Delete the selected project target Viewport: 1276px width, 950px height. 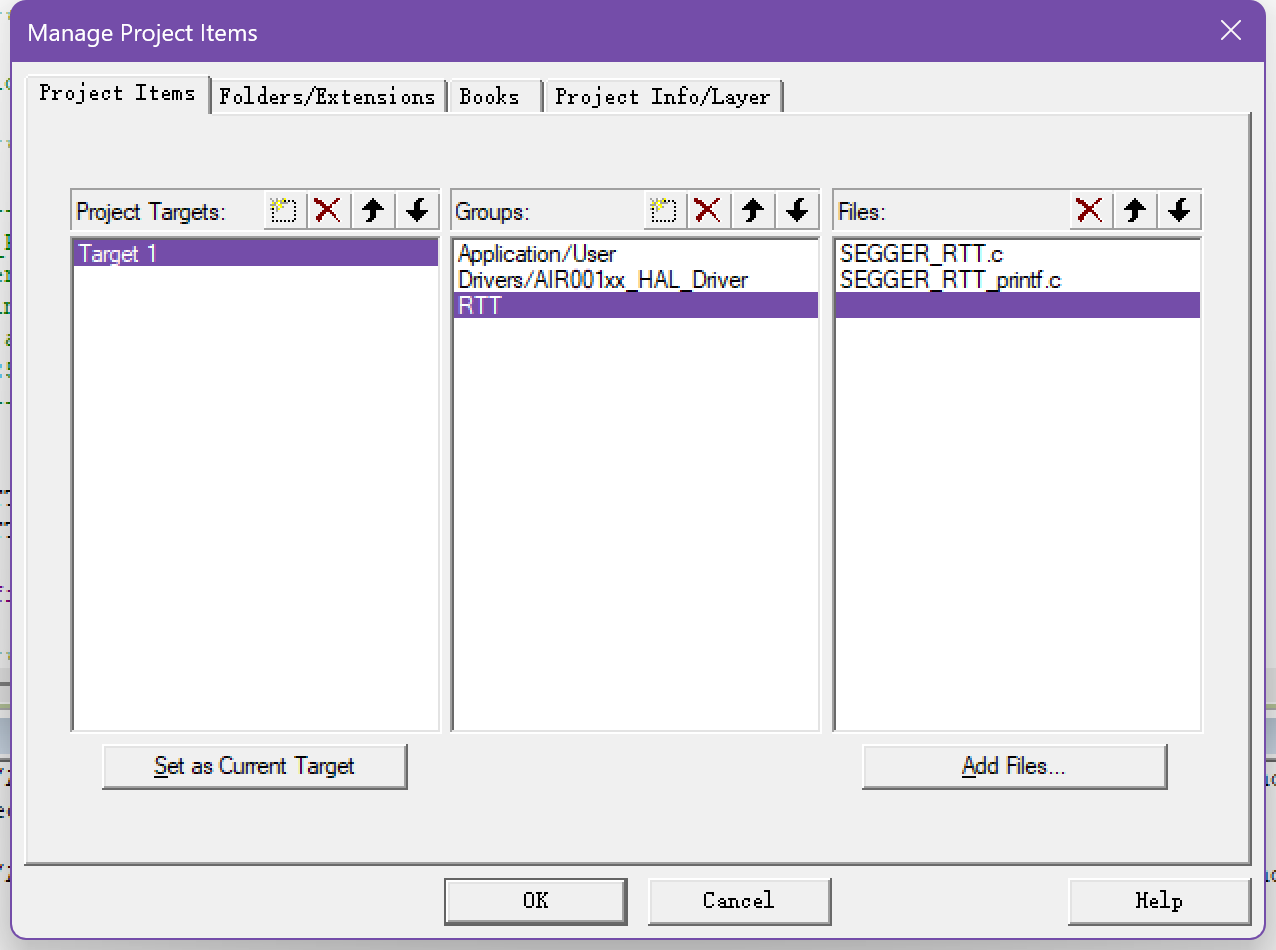(x=328, y=211)
